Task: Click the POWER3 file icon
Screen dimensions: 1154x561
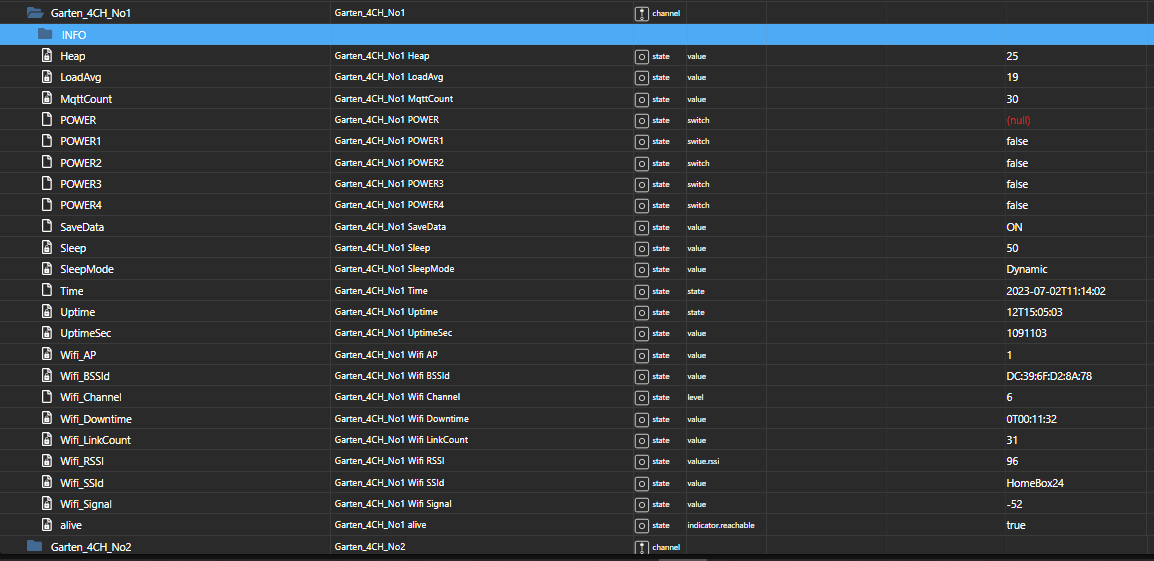Action: point(46,184)
